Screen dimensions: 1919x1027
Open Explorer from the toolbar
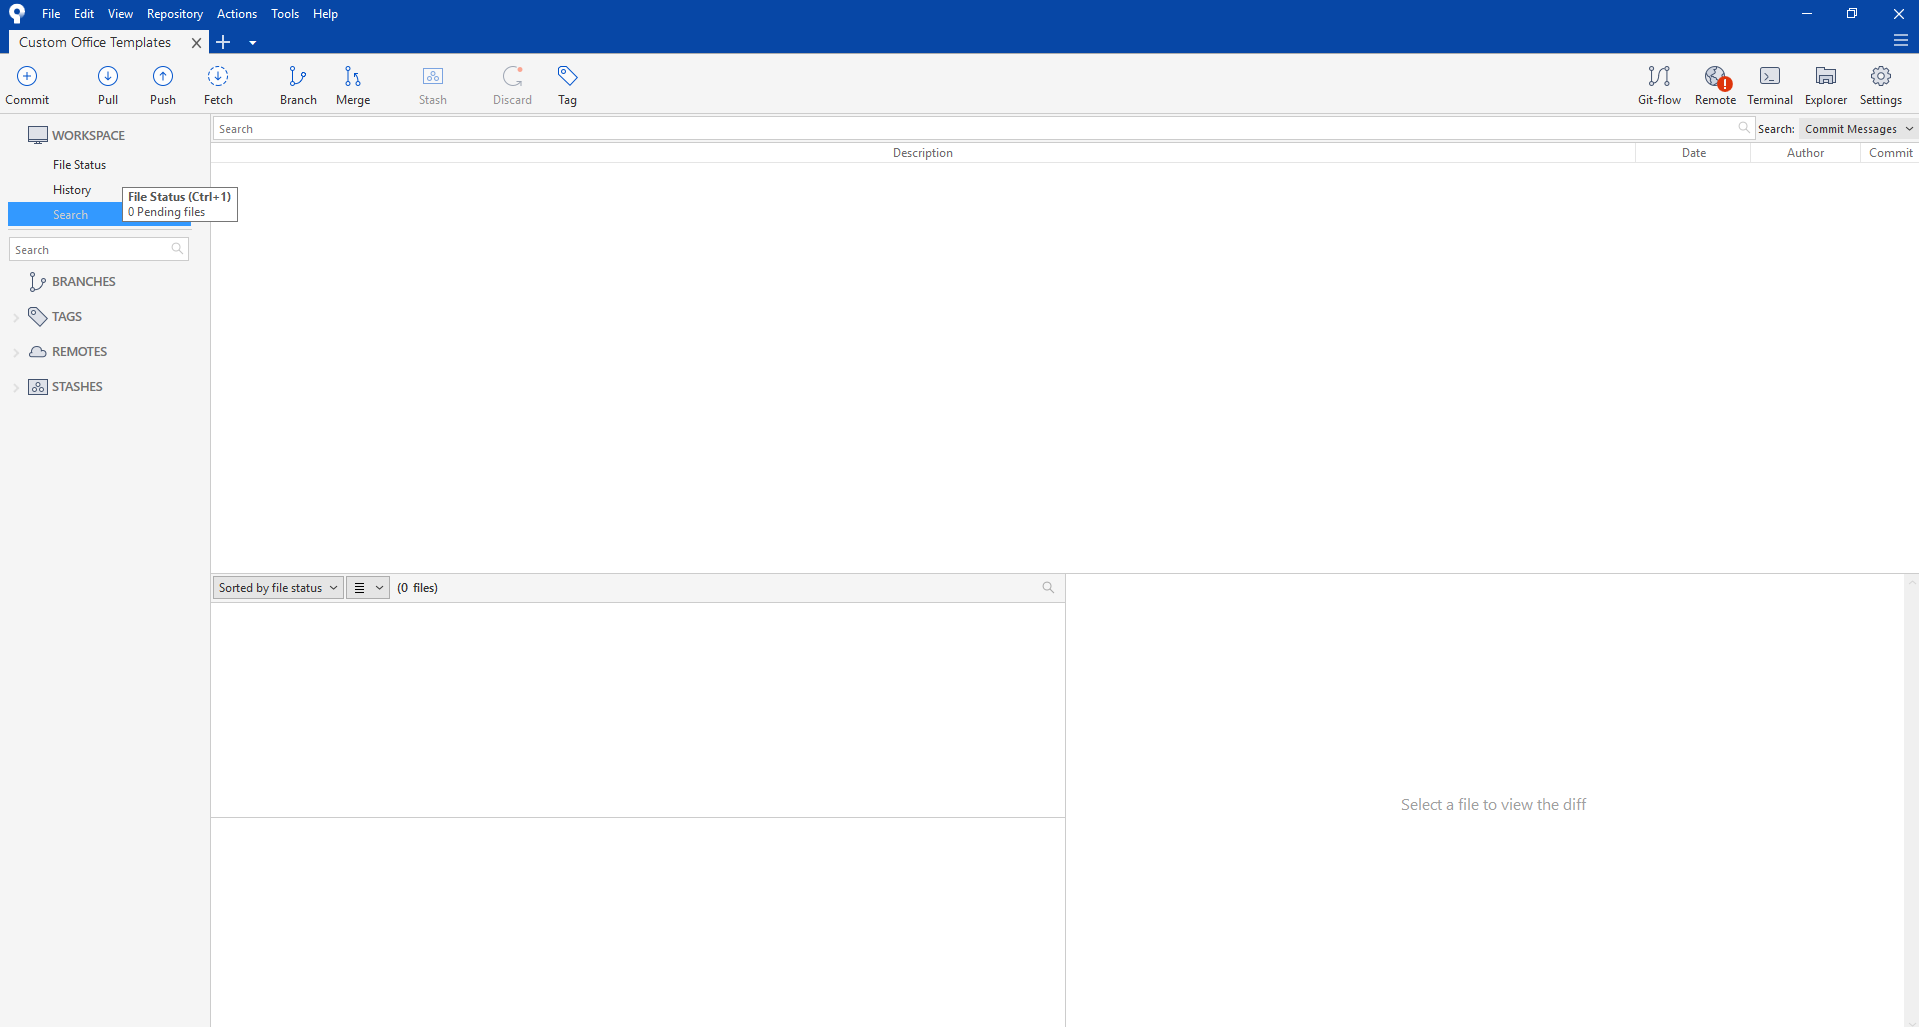click(x=1826, y=85)
